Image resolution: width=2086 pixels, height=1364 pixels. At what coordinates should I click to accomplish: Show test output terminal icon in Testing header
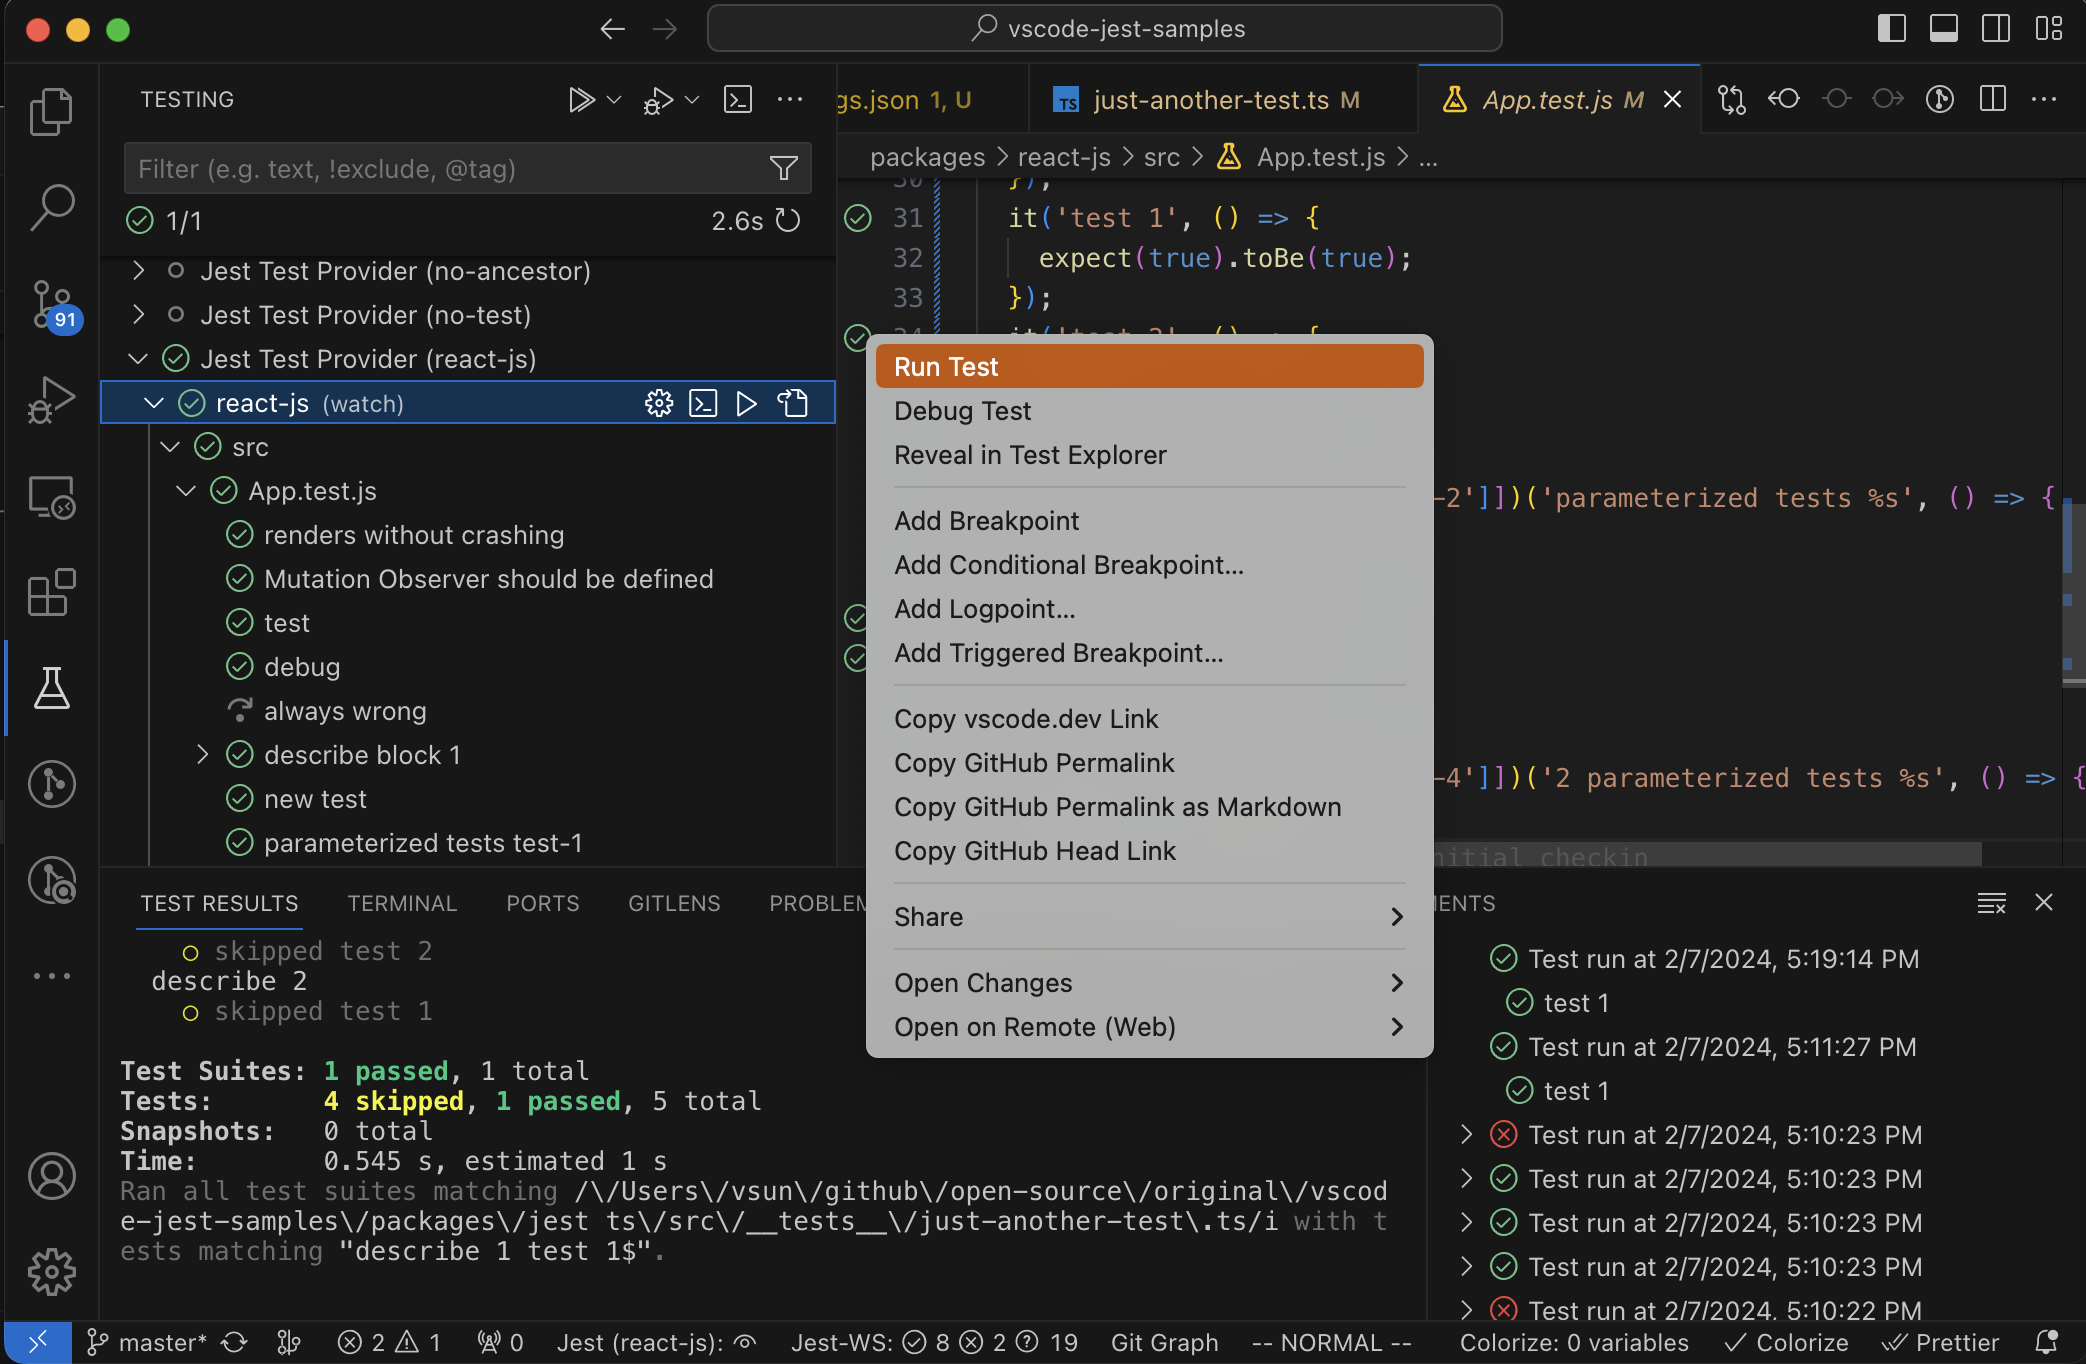(x=738, y=100)
